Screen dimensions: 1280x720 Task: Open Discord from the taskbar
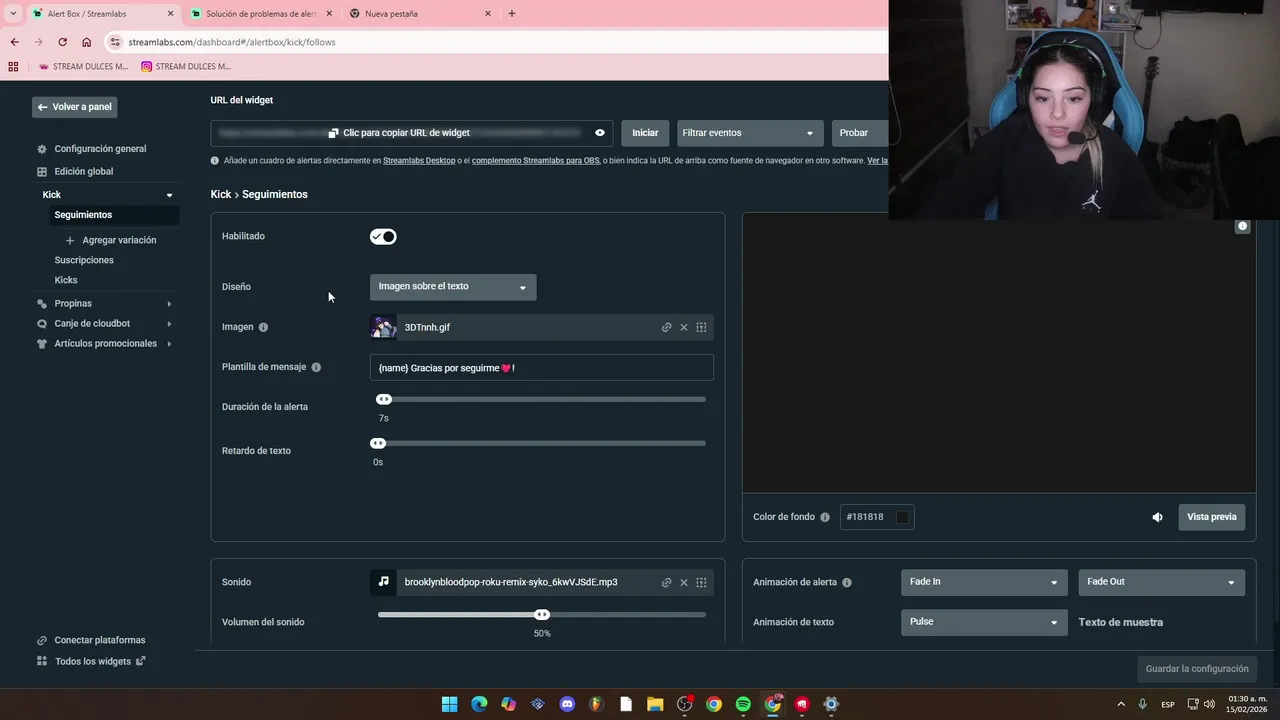pyautogui.click(x=567, y=704)
